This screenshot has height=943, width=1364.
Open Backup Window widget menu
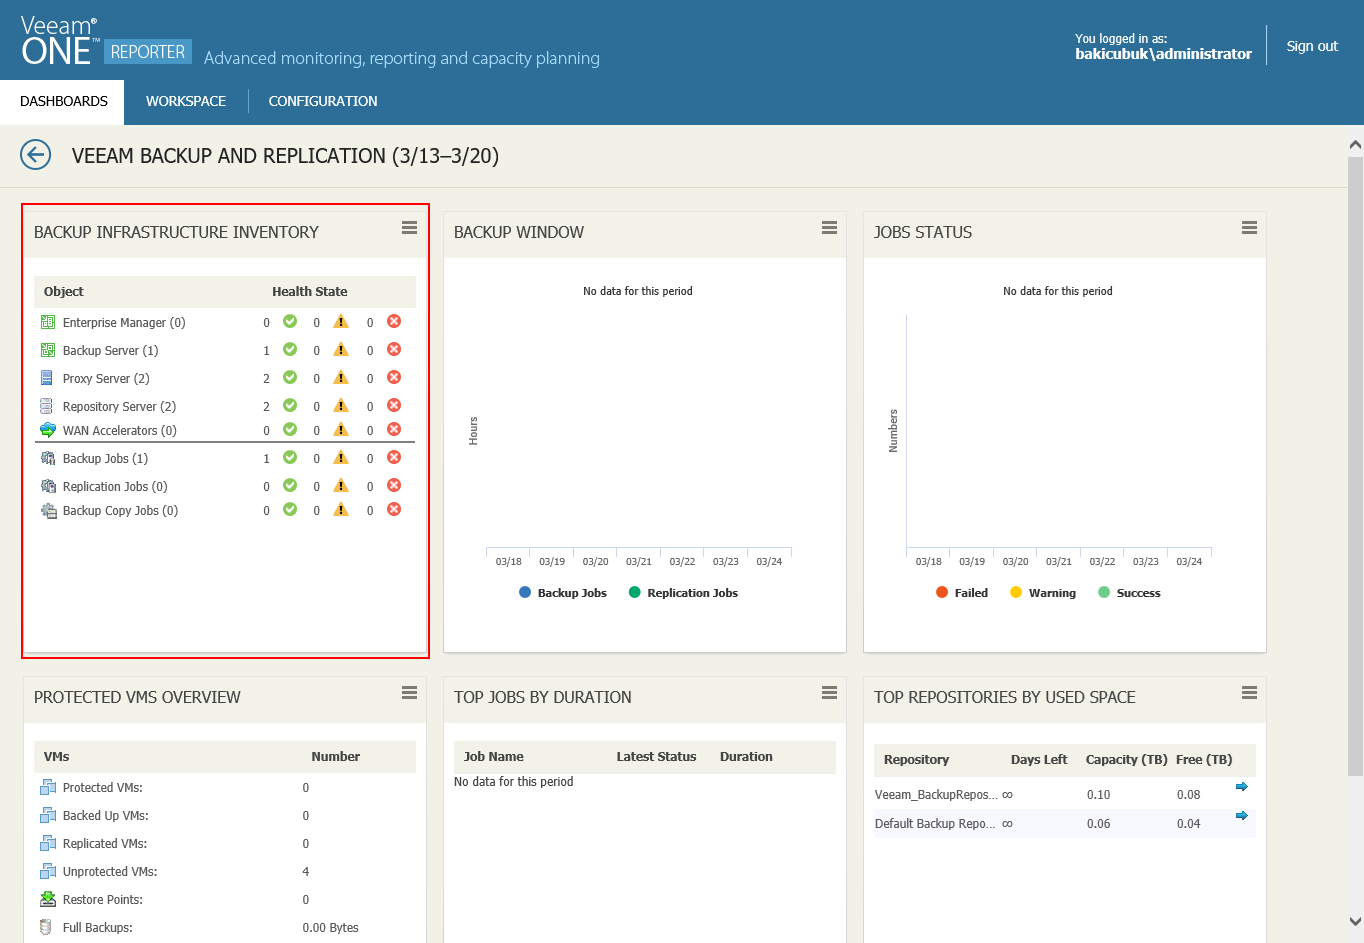tap(829, 228)
